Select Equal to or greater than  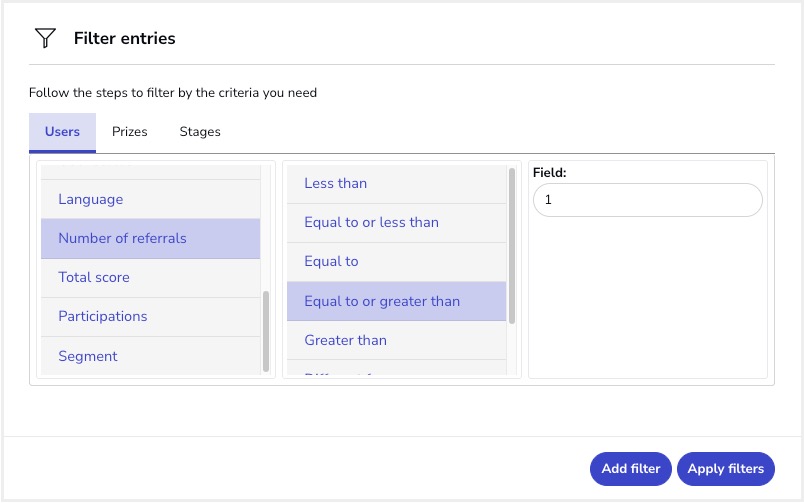click(x=396, y=301)
